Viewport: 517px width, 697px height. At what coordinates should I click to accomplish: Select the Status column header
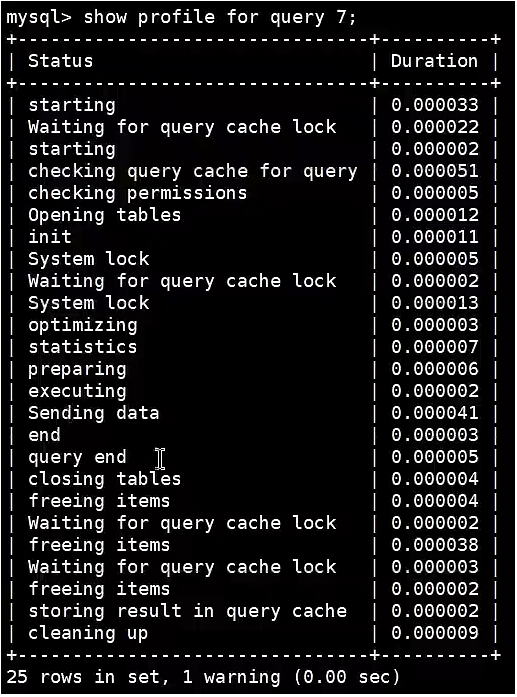pos(60,61)
